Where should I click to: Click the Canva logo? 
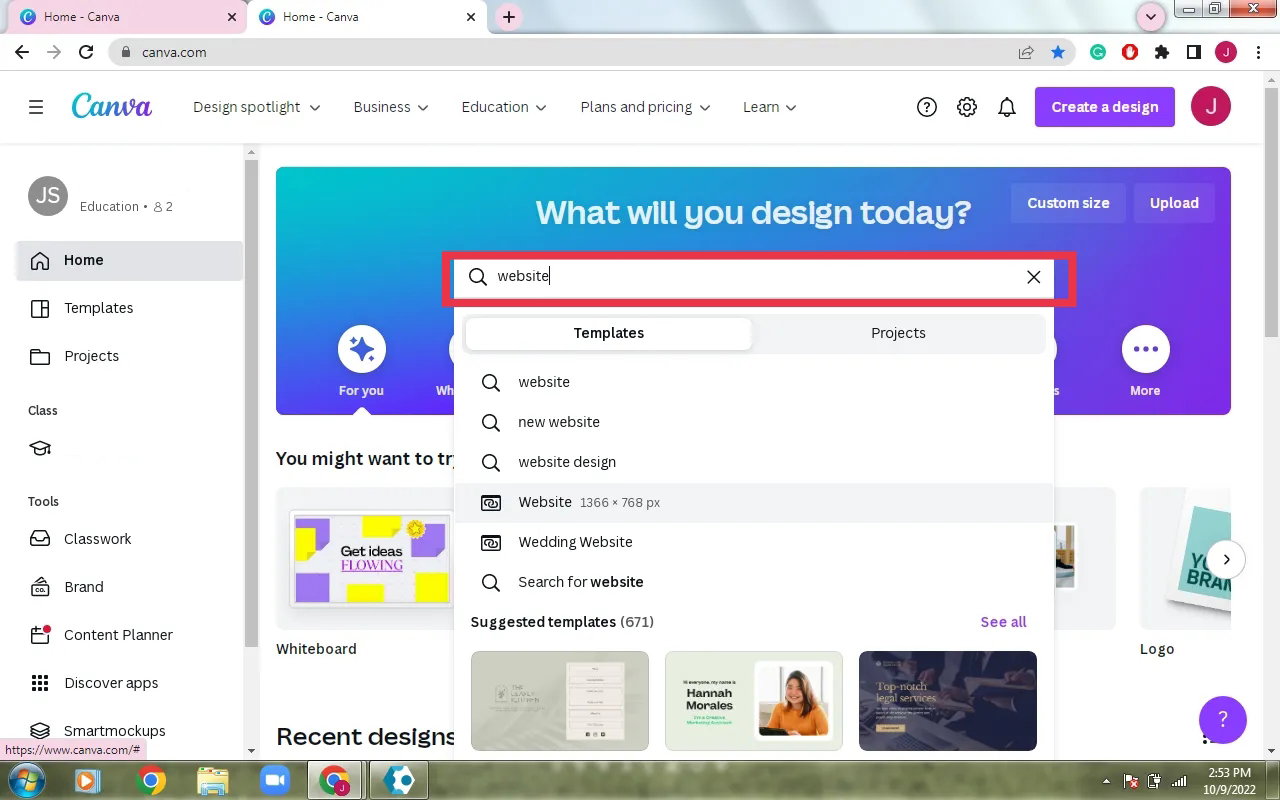click(x=112, y=106)
